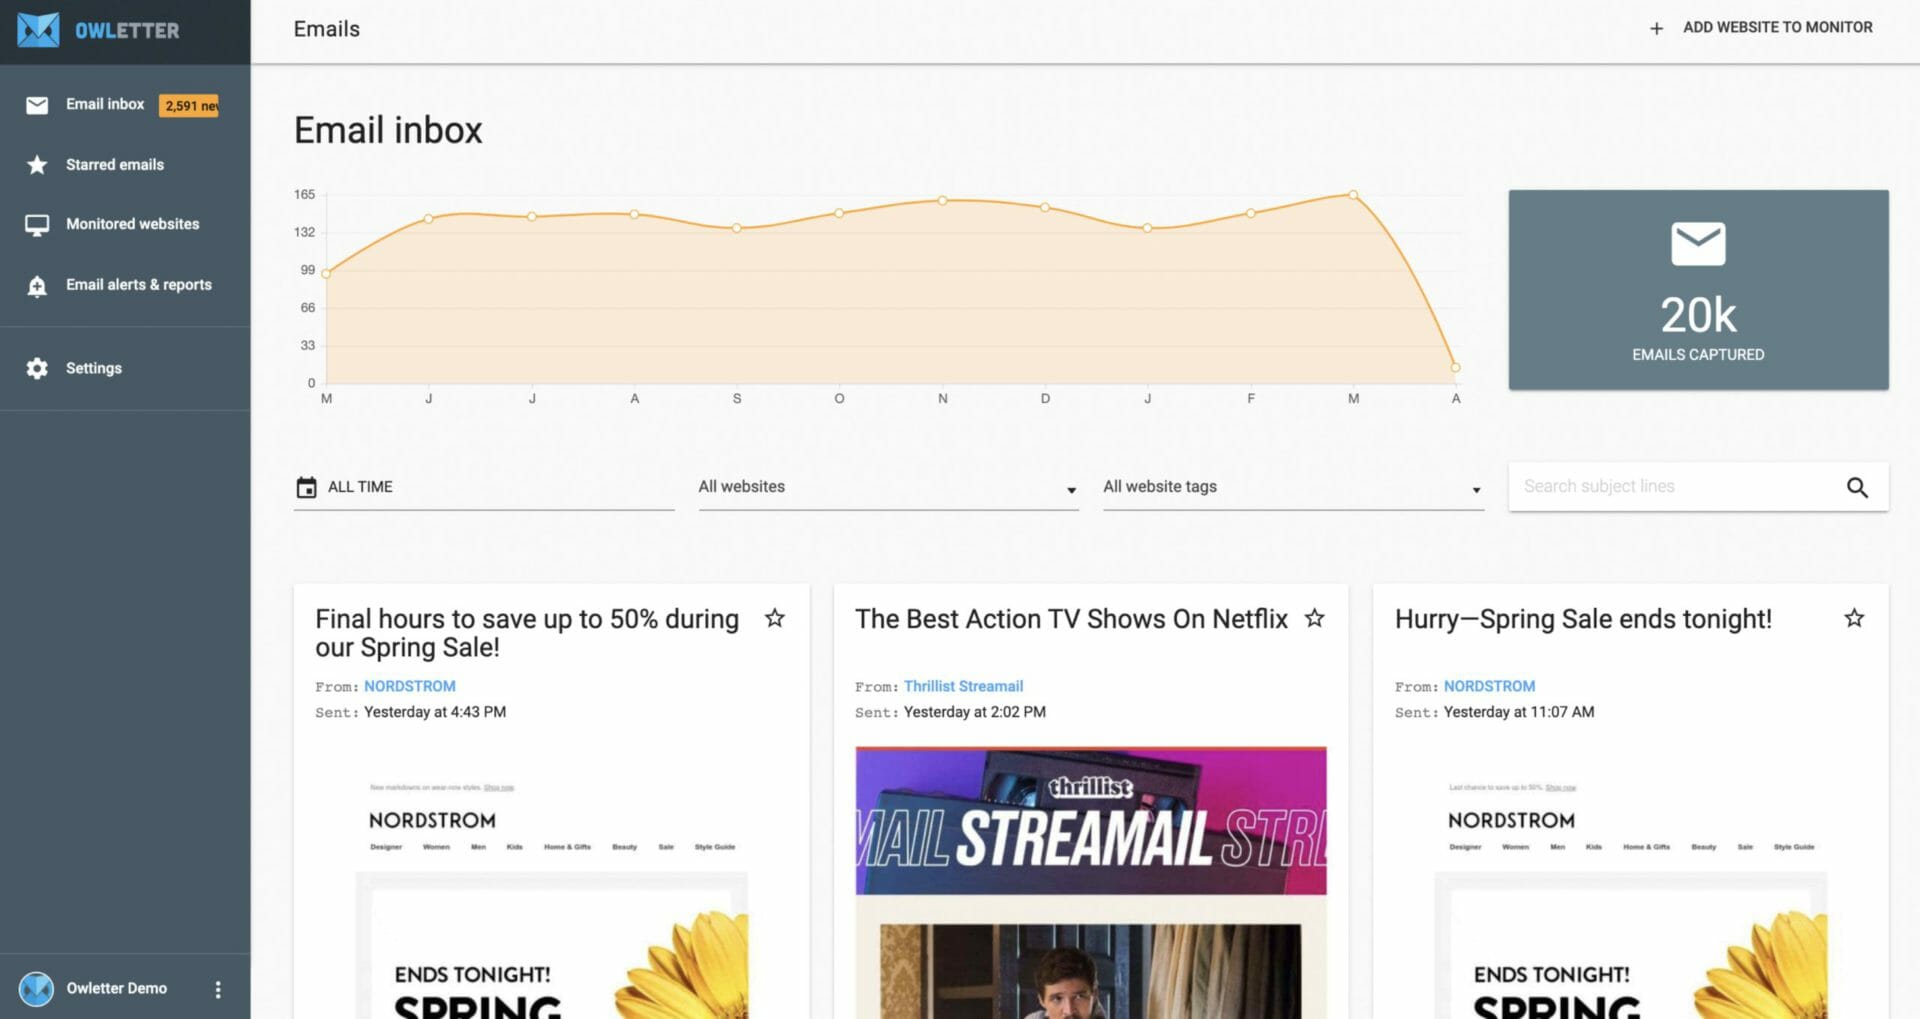Click ADD WEBSITE TO MONITOR button
The image size is (1920, 1019).
(x=1761, y=28)
